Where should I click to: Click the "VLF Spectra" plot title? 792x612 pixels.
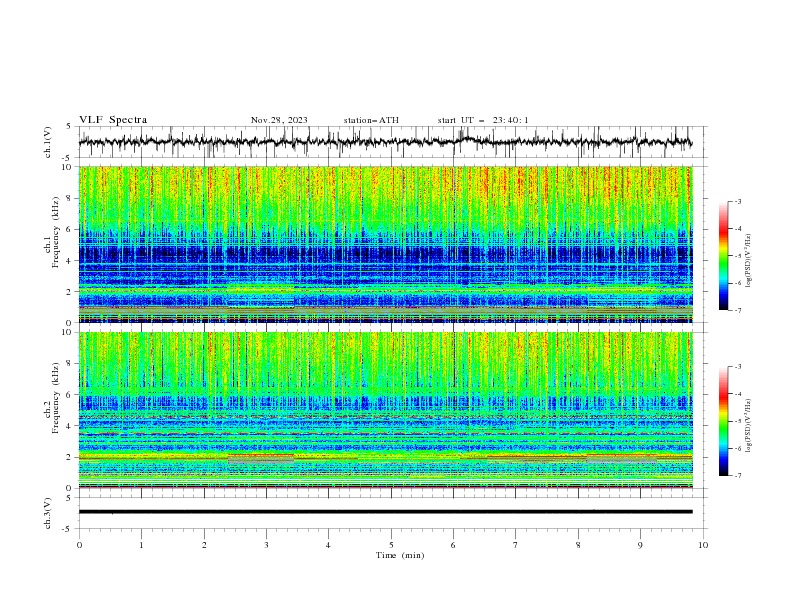(x=113, y=120)
